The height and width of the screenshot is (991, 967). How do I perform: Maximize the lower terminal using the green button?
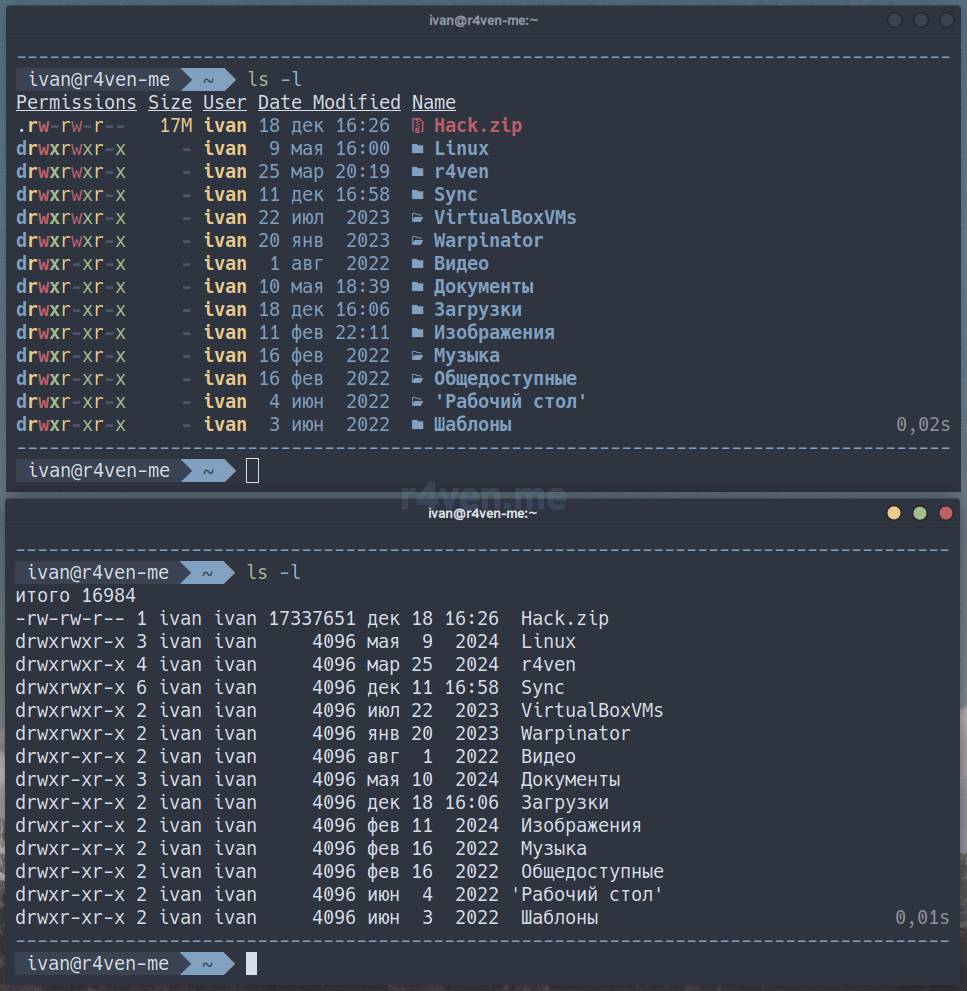pos(919,513)
